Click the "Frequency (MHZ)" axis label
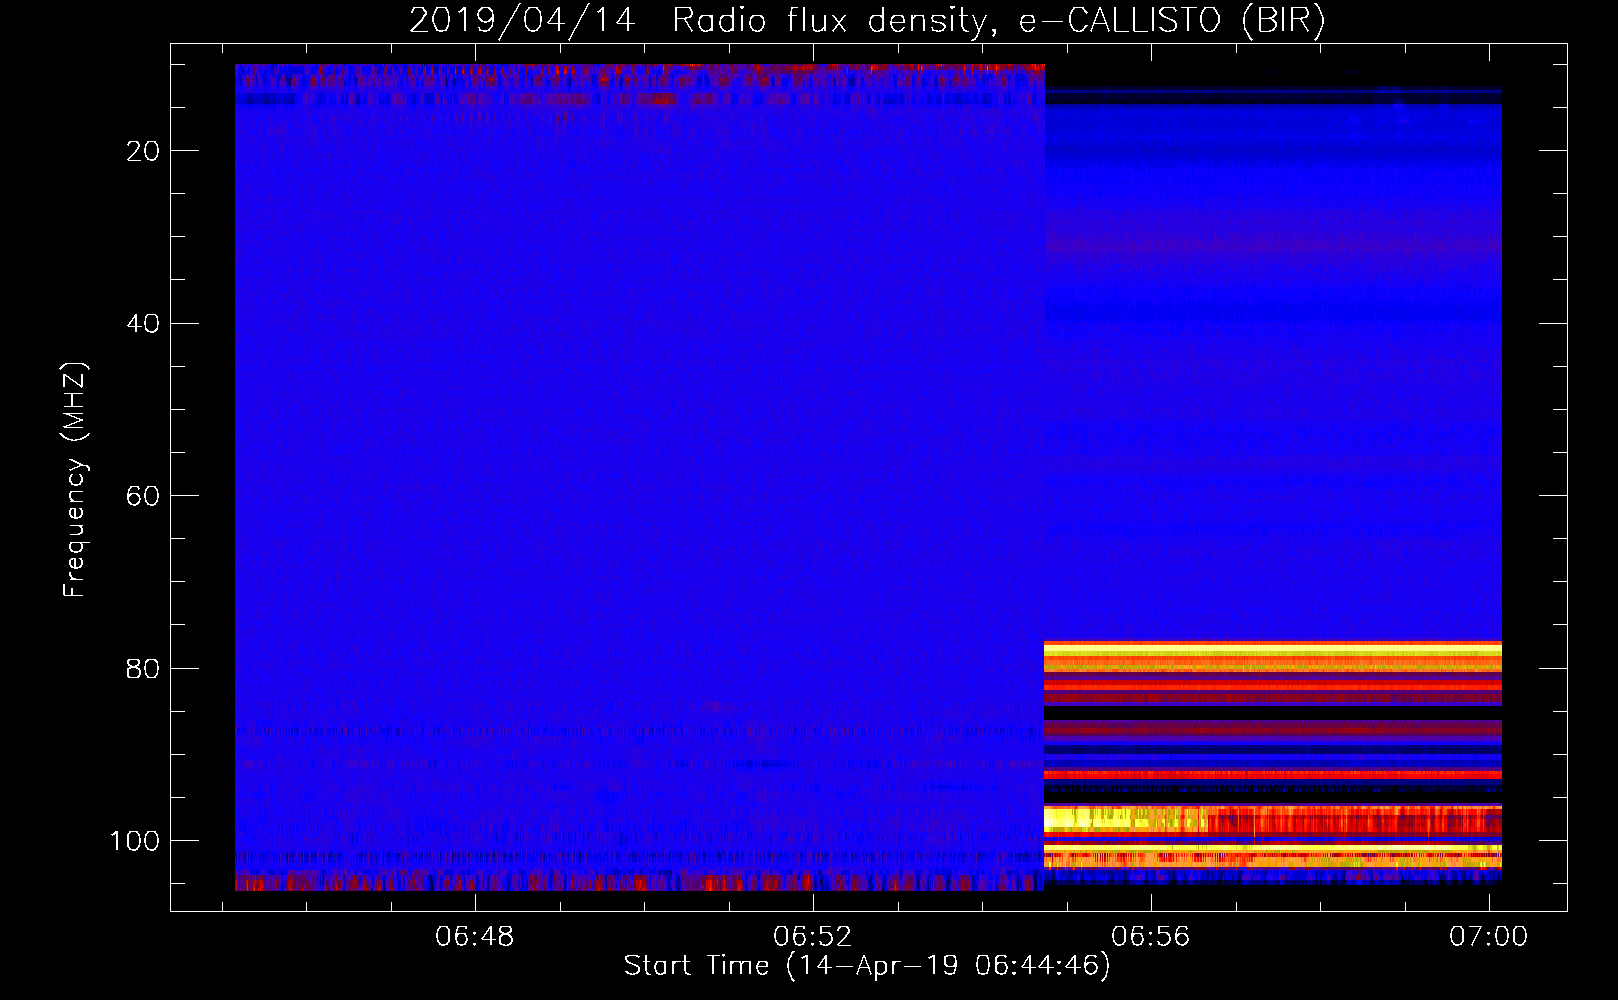The image size is (1618, 1000). [x=74, y=480]
